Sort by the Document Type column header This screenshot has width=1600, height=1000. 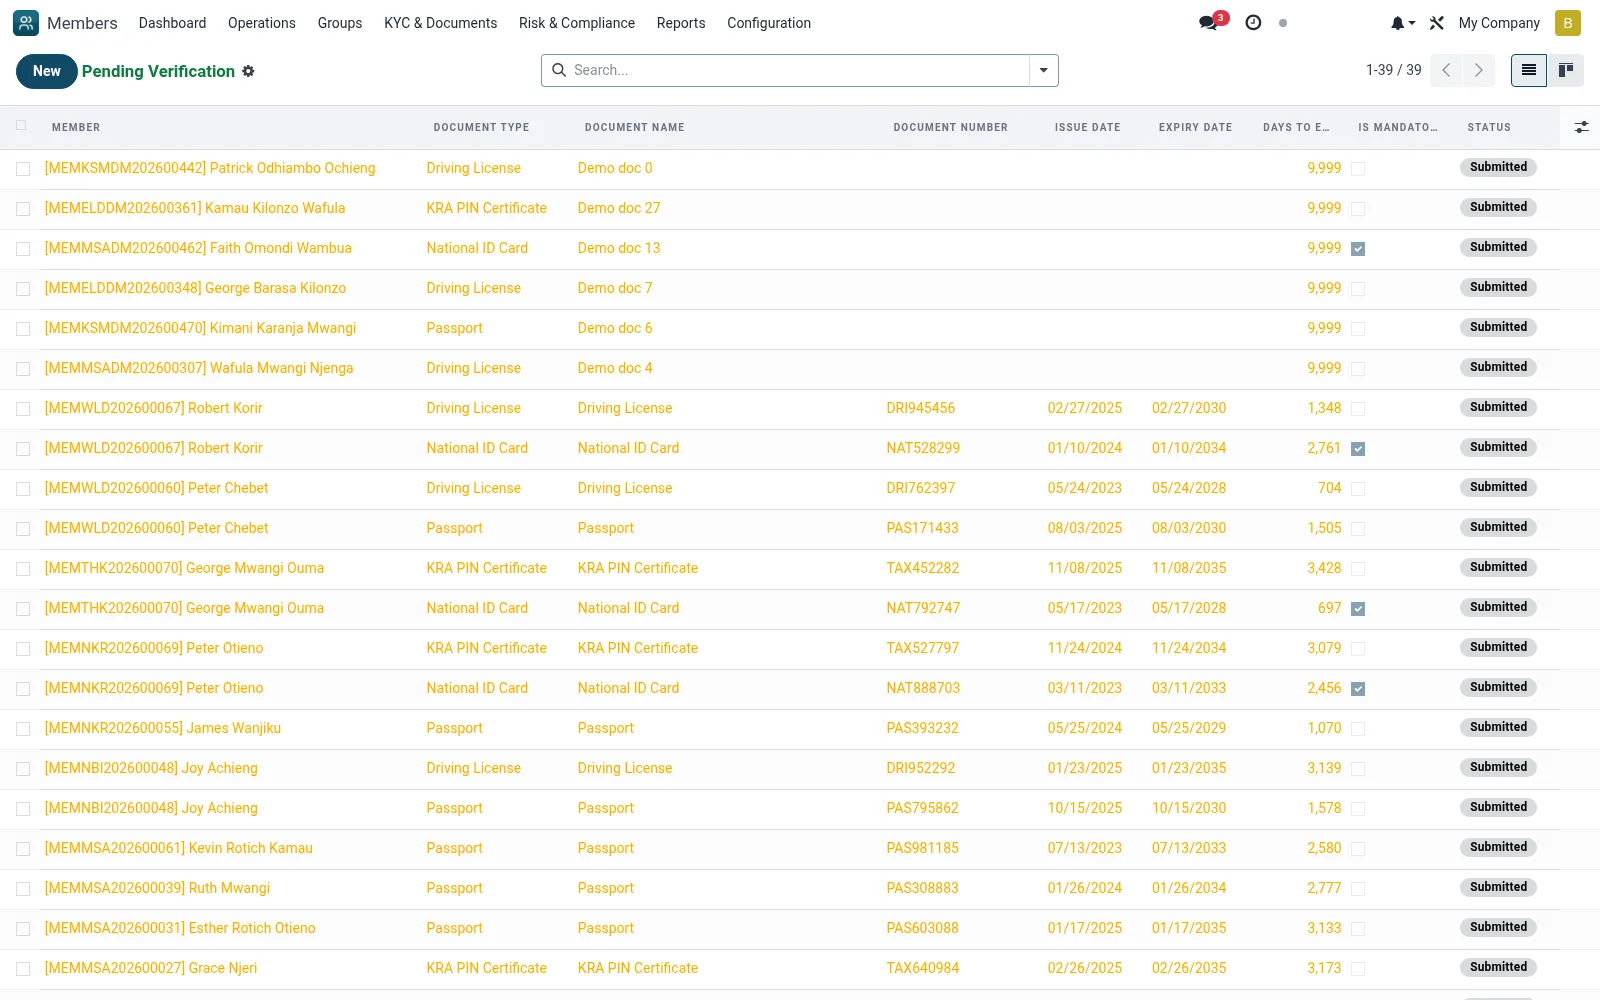pos(481,127)
